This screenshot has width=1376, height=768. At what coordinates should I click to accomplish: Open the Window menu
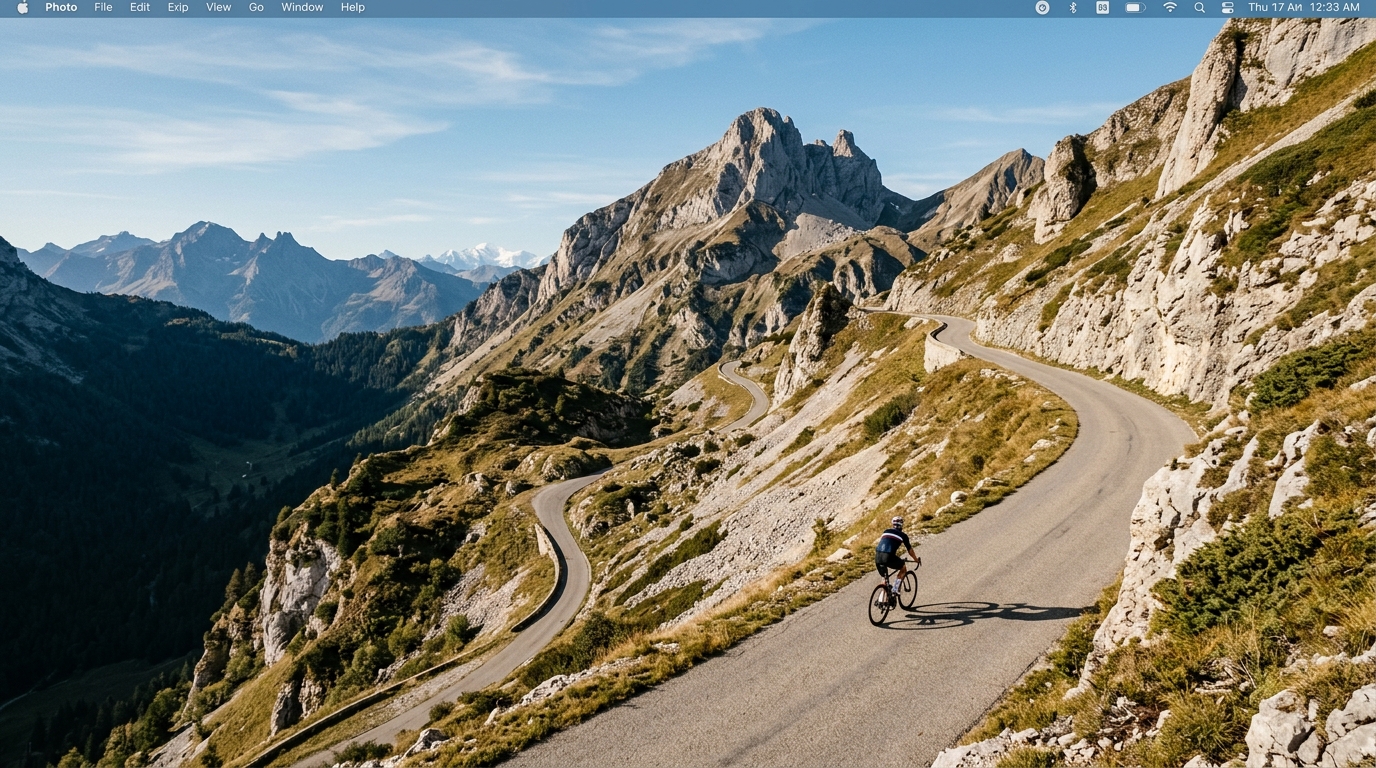(x=302, y=7)
